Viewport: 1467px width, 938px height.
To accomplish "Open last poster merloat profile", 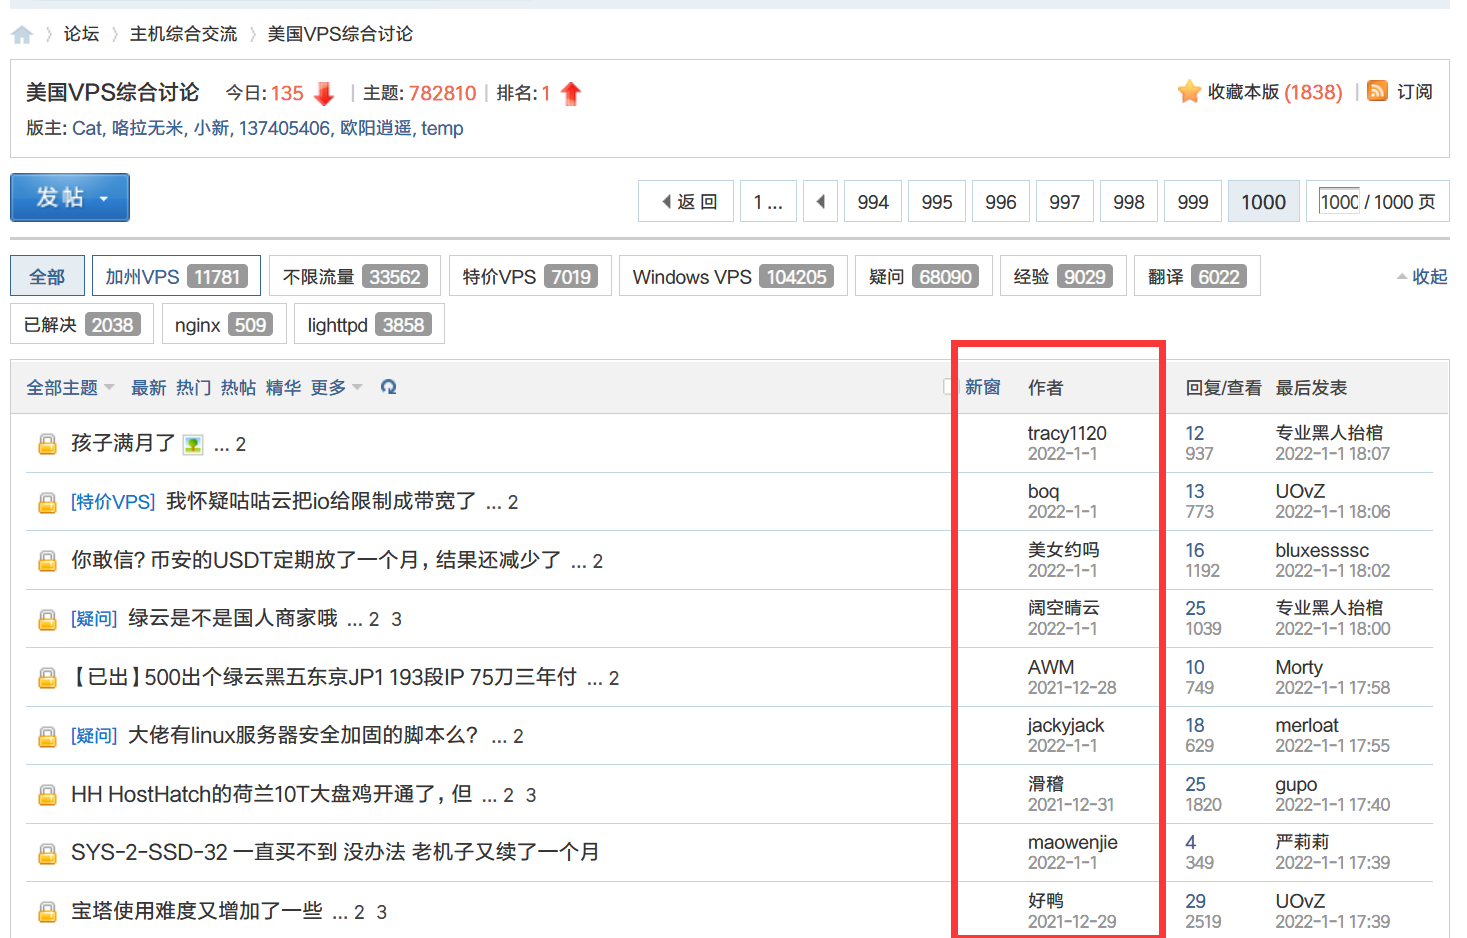I will click(x=1306, y=725).
